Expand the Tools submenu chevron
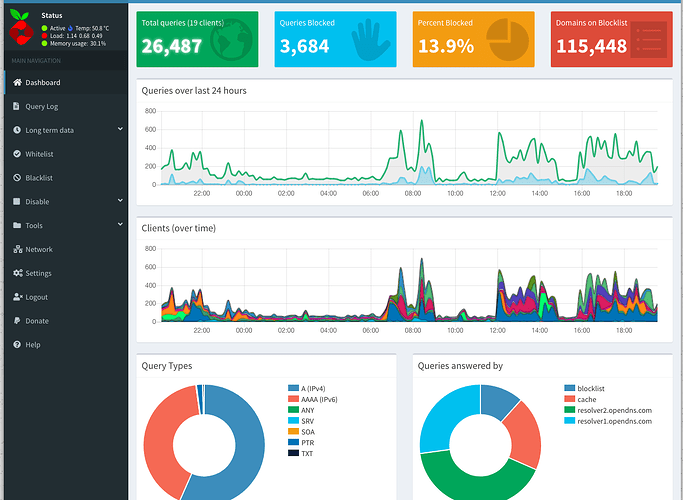Viewport: 683px width, 500px height. [x=120, y=225]
